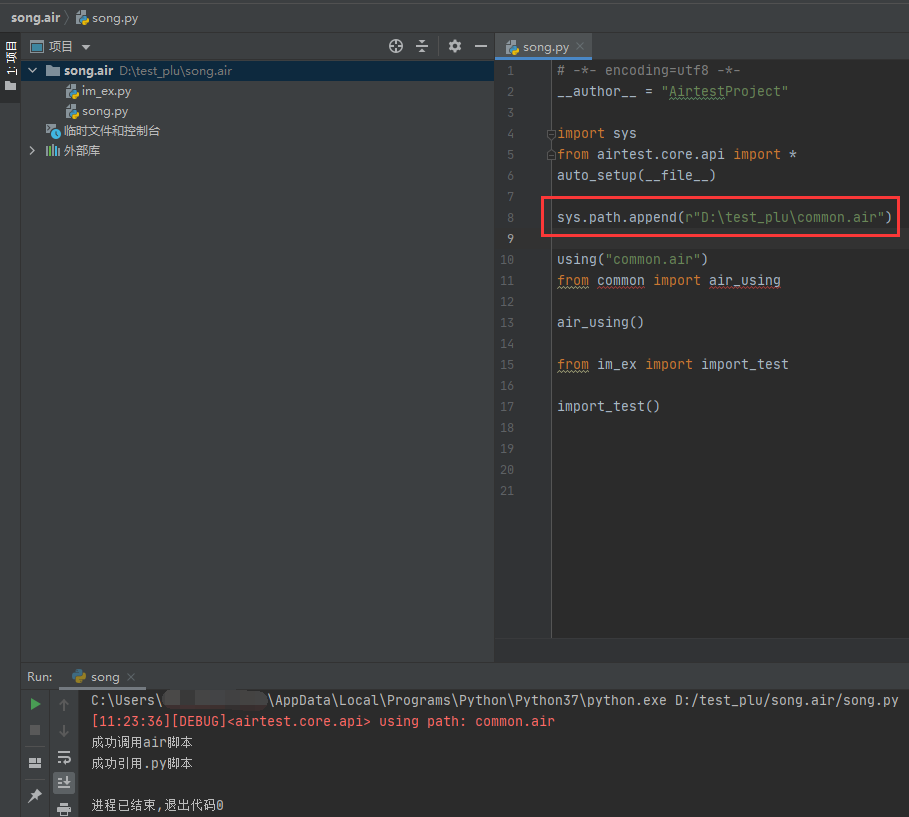Place cursor on sys.path.append line

pos(724,217)
